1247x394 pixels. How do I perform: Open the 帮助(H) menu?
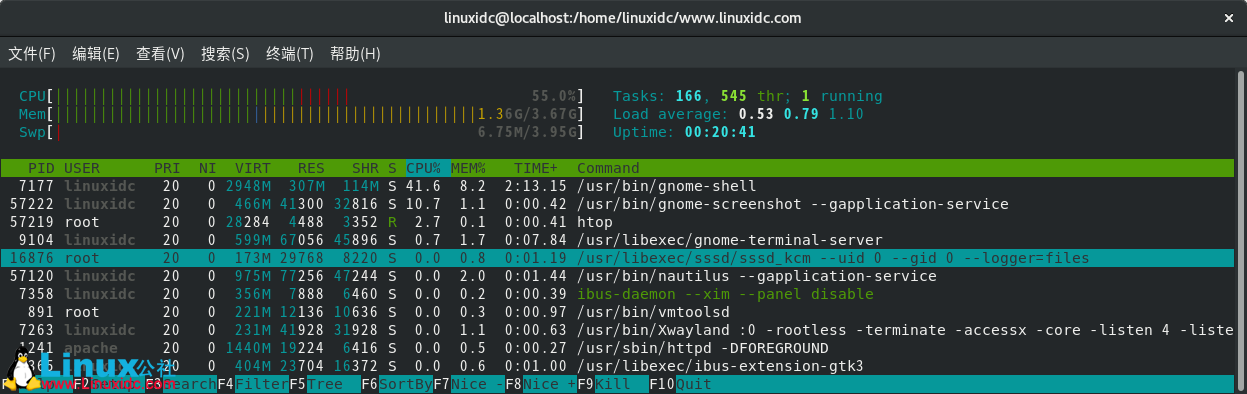[x=355, y=54]
